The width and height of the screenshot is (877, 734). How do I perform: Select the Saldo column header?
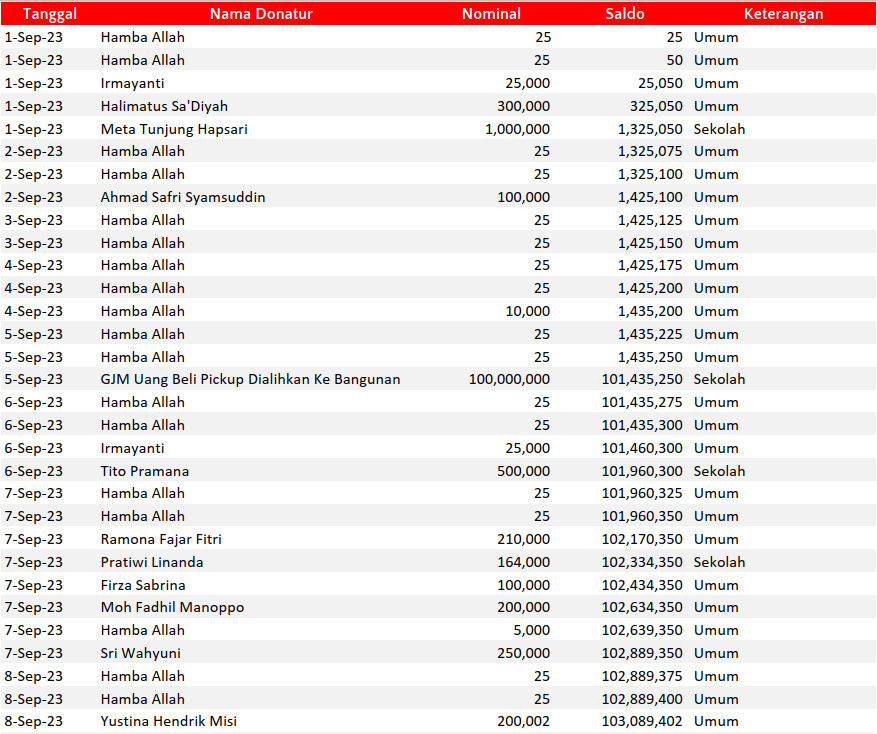(625, 14)
